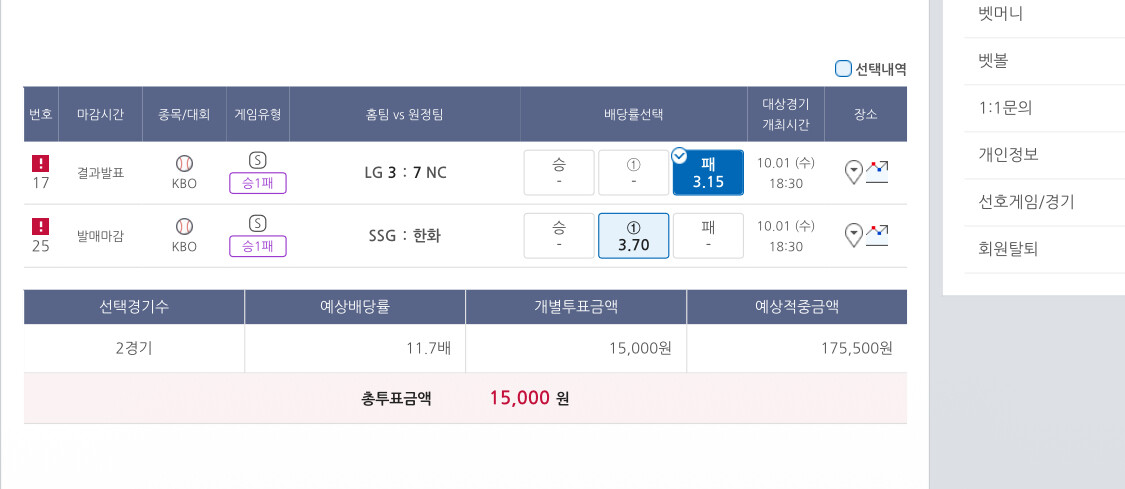Click the red alert icon for game 17
Viewport: 1125px width, 489px height.
[41, 163]
